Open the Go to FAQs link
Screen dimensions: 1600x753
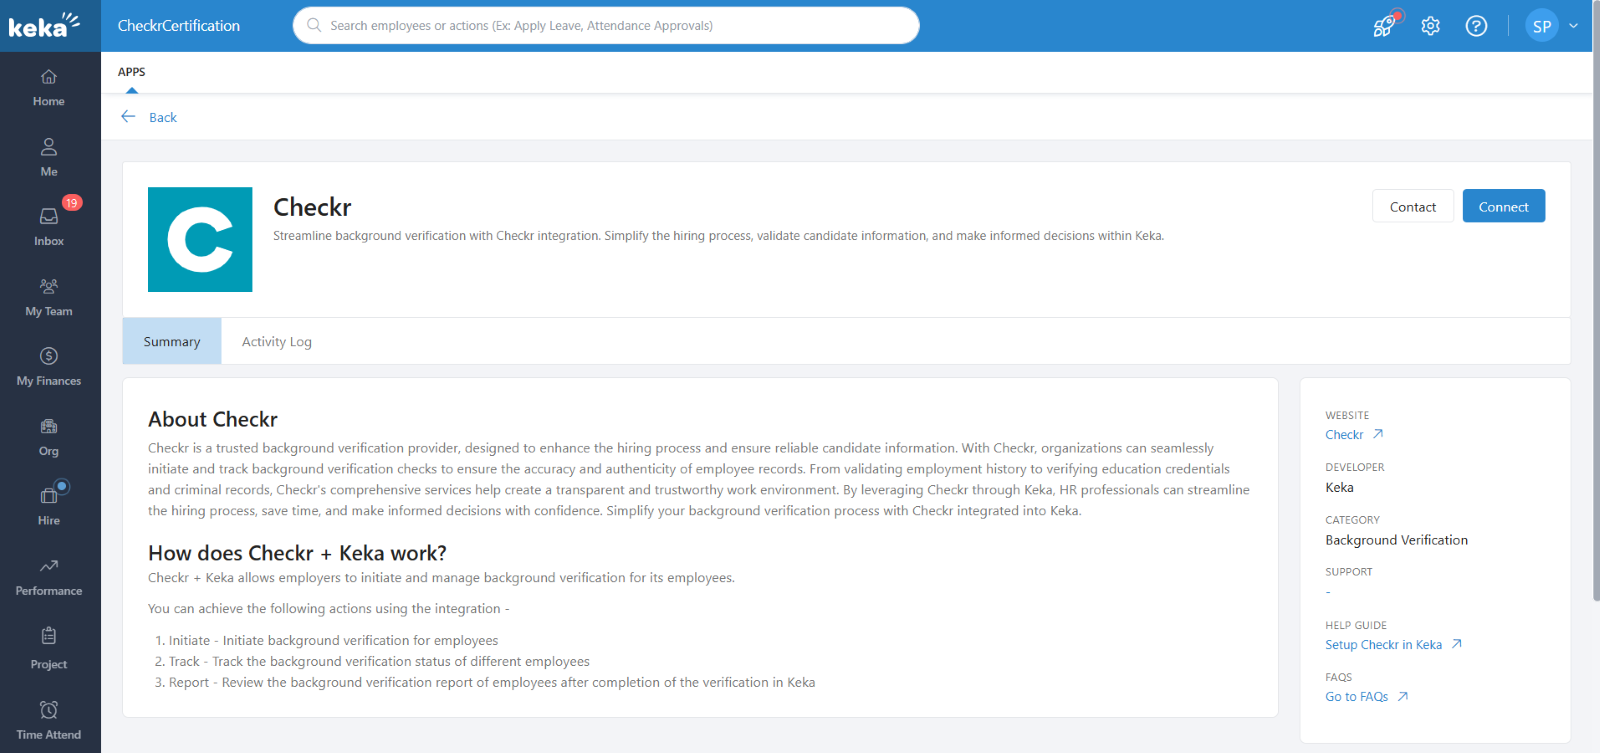(1366, 696)
